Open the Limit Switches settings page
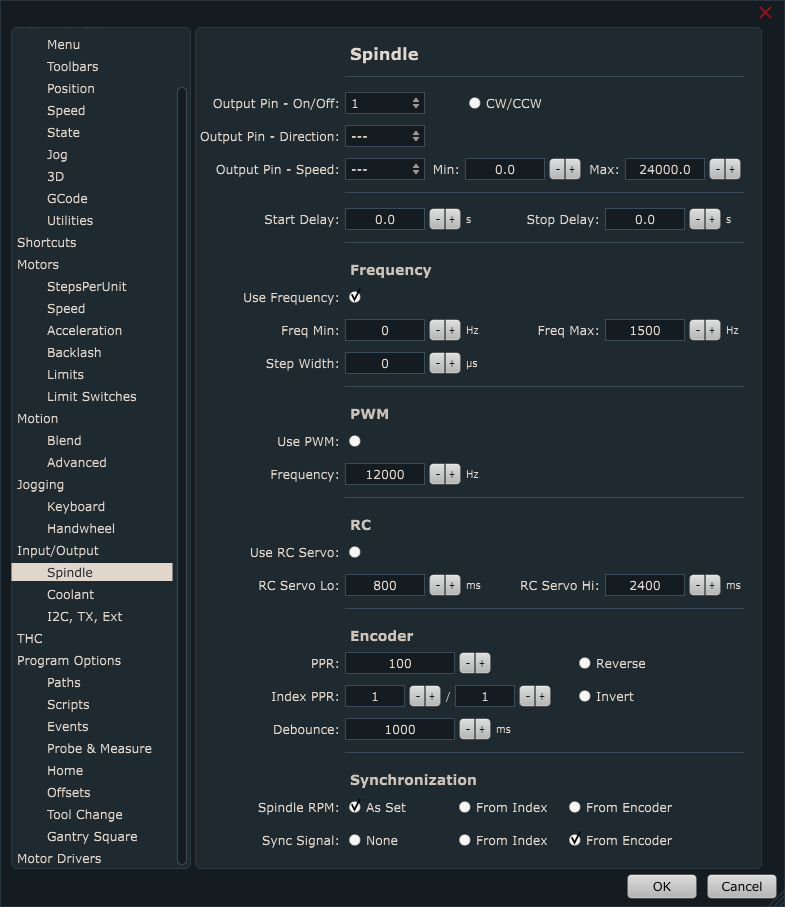Image resolution: width=785 pixels, height=907 pixels. pyautogui.click(x=91, y=397)
